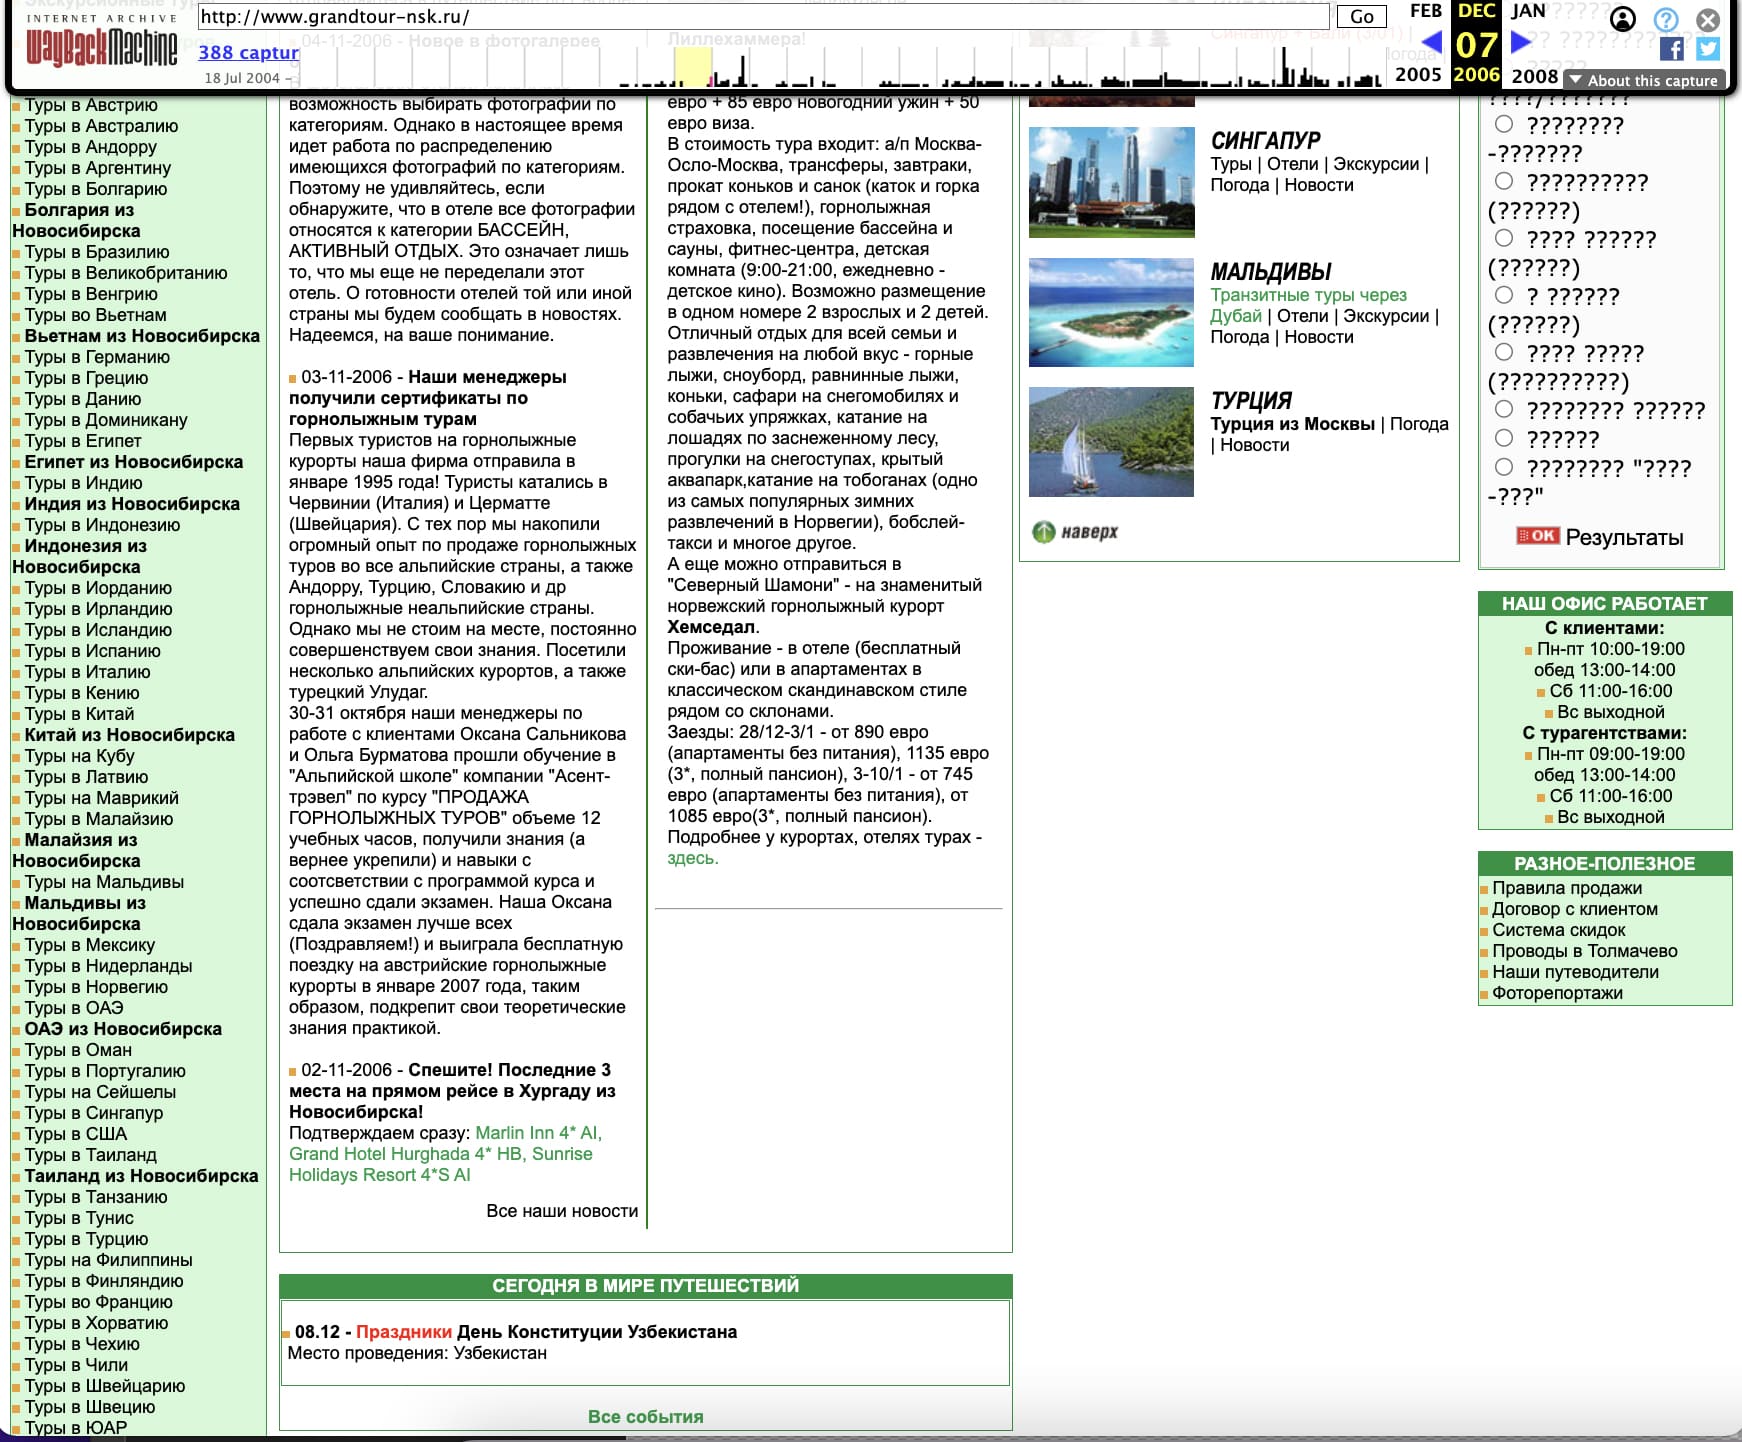Open Договор с клиентом link

click(x=1575, y=909)
